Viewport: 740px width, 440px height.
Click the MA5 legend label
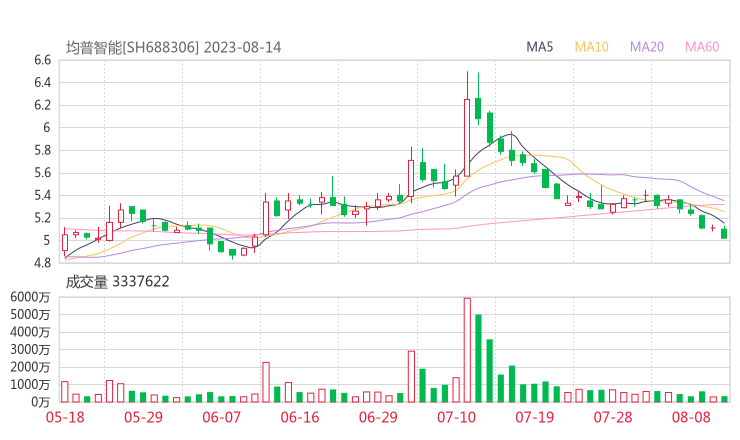point(539,47)
